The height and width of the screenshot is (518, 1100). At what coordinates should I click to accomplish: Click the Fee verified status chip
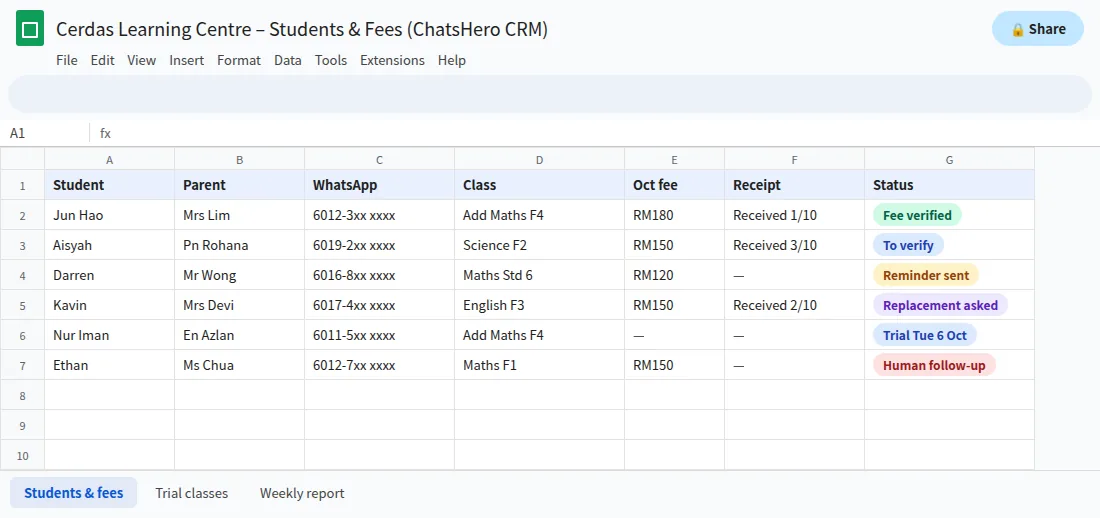pos(917,215)
